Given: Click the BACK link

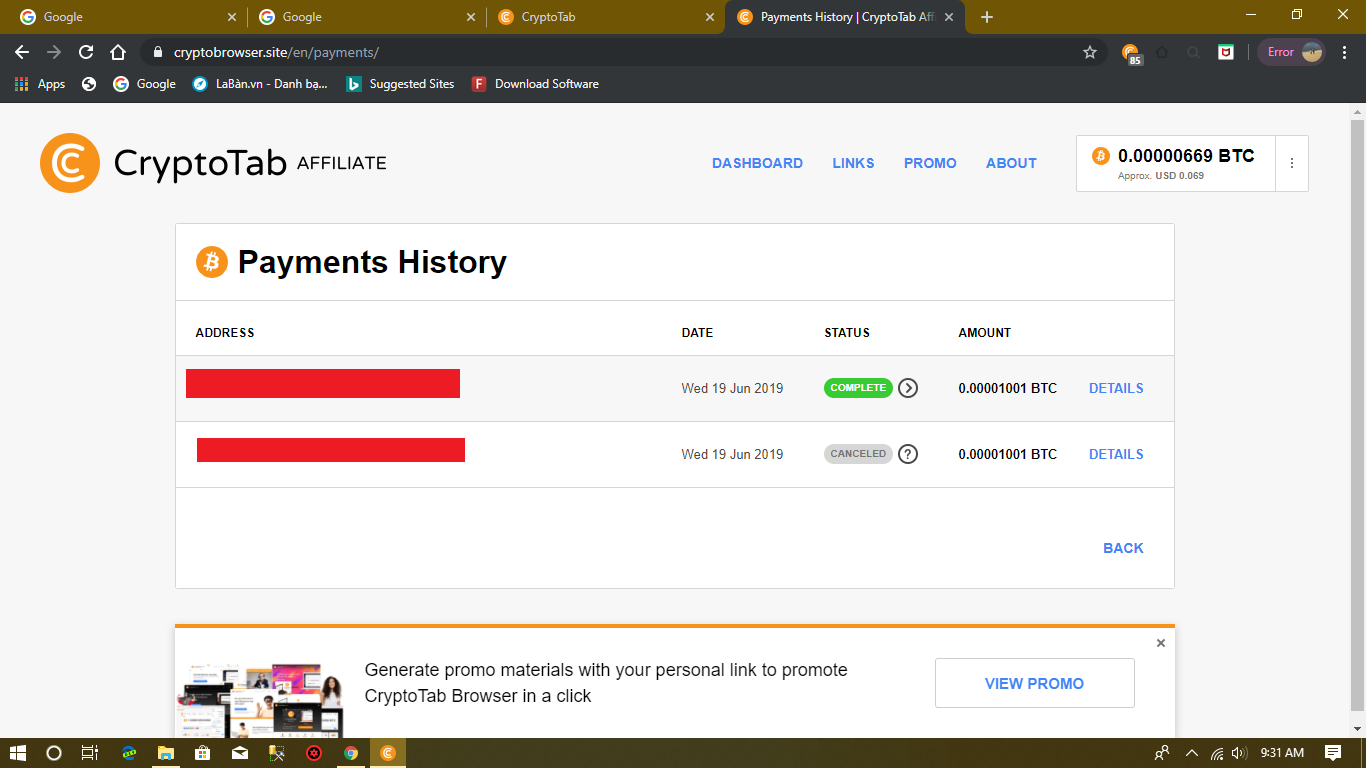Looking at the screenshot, I should tap(1123, 548).
